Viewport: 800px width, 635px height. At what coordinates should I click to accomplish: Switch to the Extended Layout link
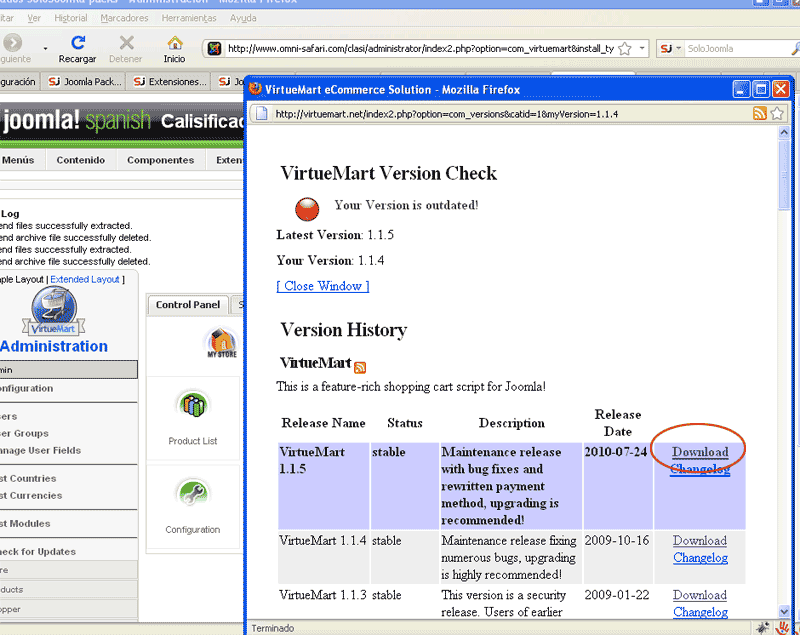pos(85,280)
